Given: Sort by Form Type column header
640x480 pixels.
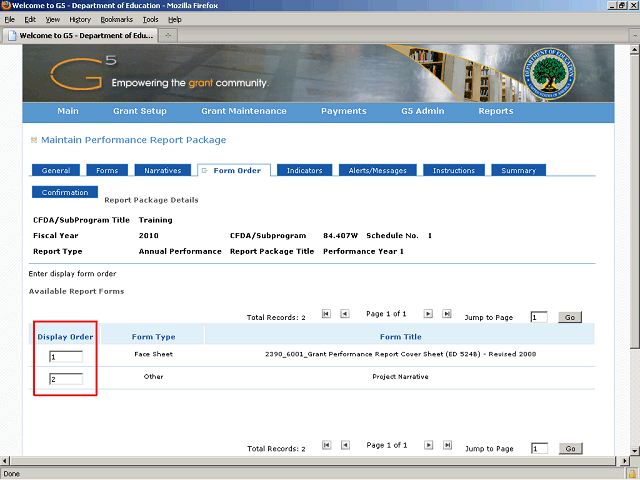Looking at the screenshot, I should coord(153,337).
